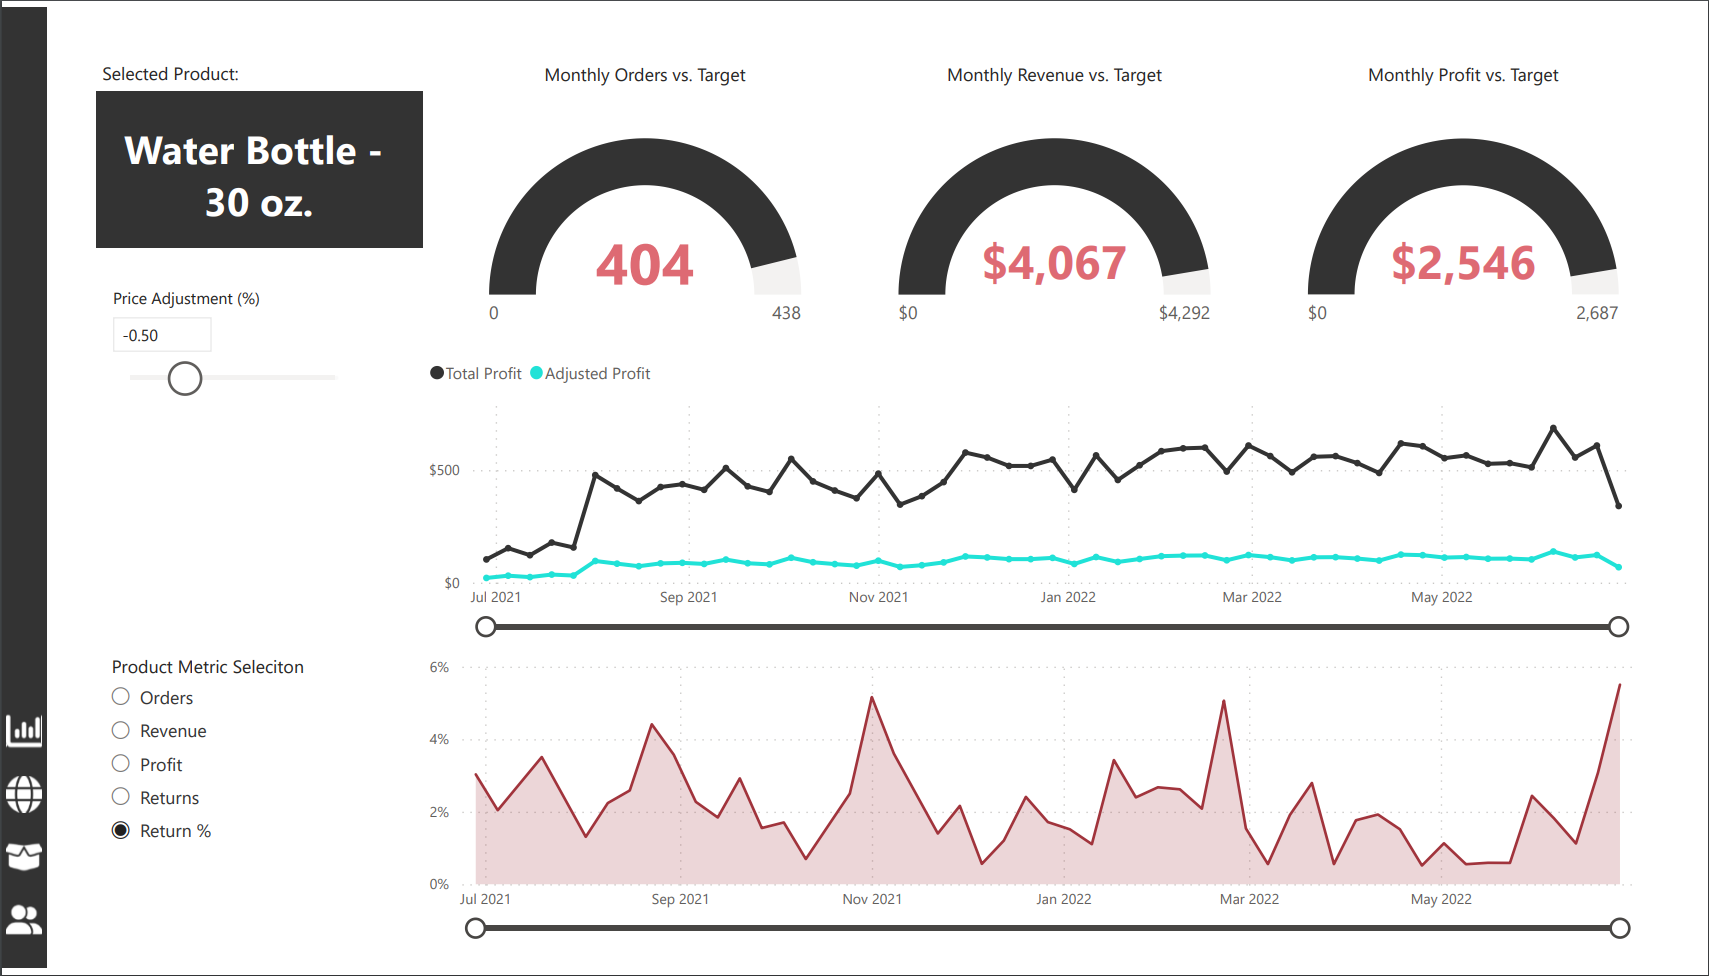Click the Water Bottle - 30 oz. card

[x=259, y=169]
